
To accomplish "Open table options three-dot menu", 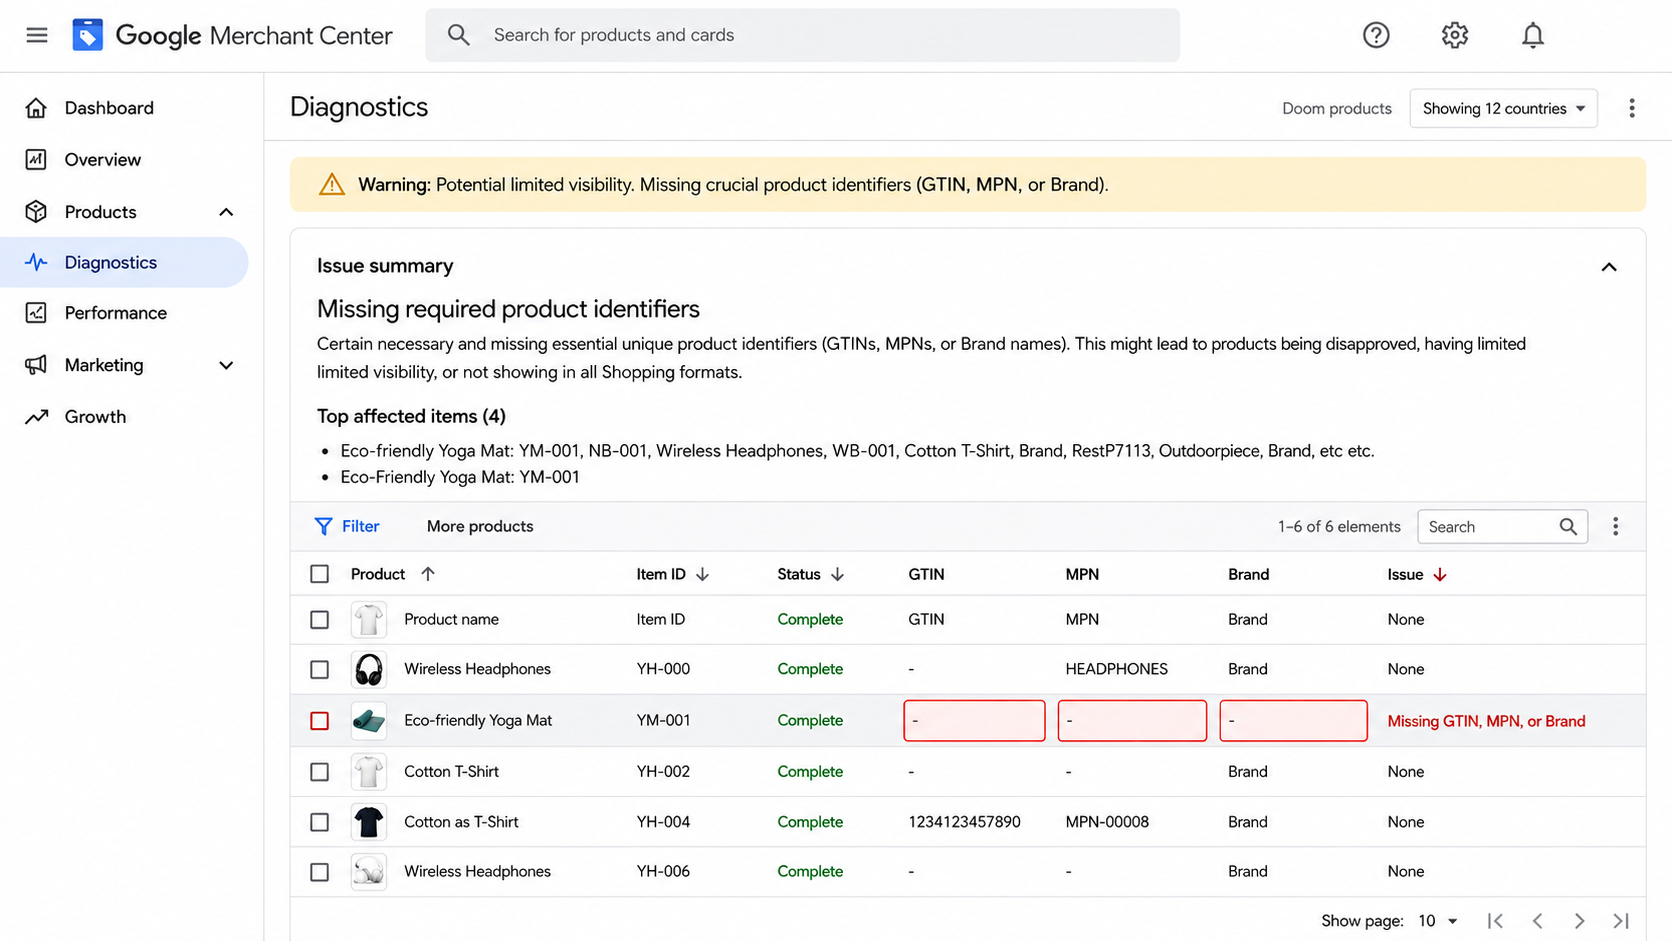I will tap(1615, 526).
